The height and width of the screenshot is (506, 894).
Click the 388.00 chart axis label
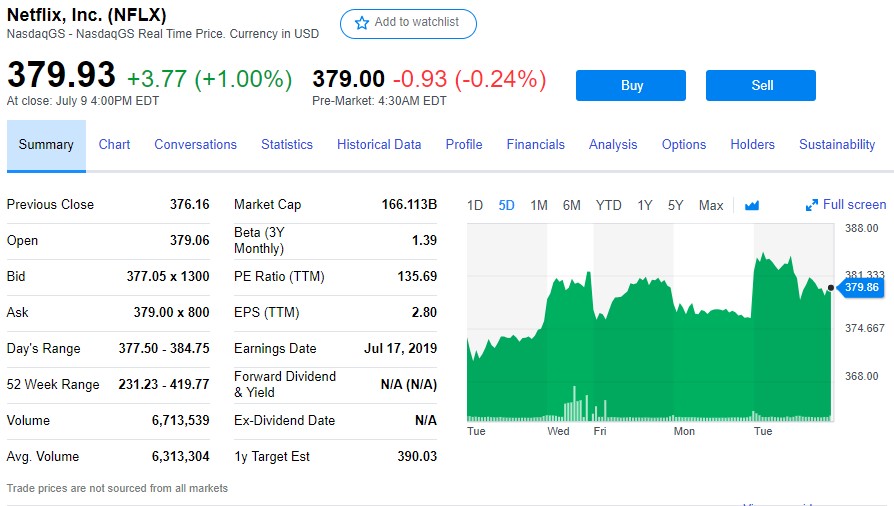click(862, 228)
